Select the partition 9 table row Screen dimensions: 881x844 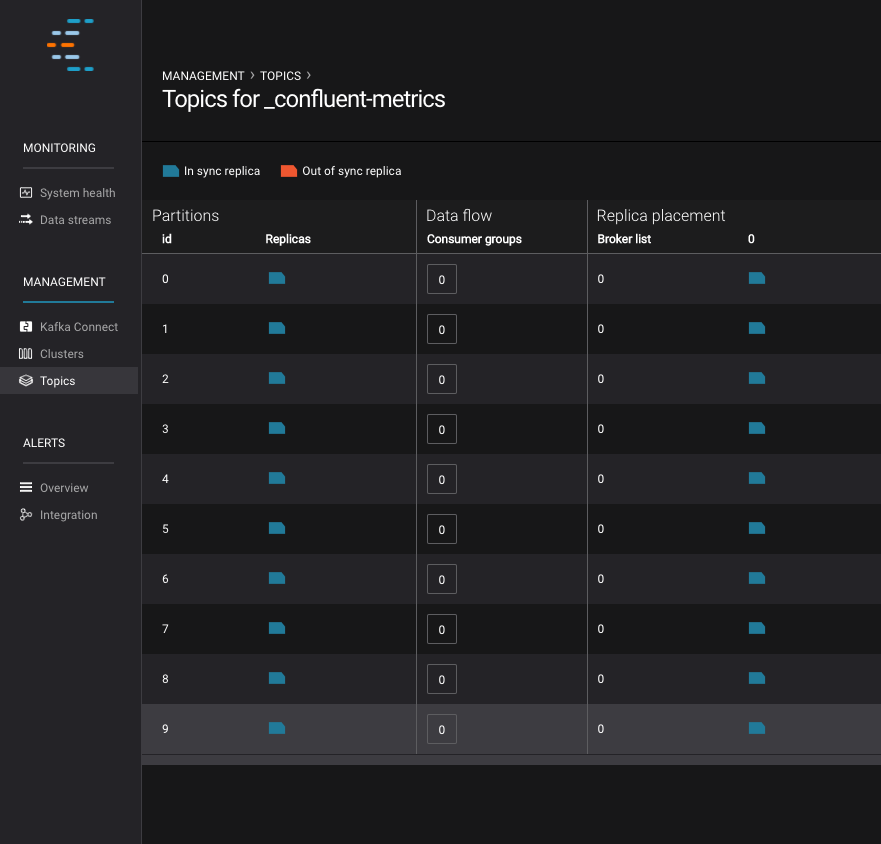click(350, 729)
